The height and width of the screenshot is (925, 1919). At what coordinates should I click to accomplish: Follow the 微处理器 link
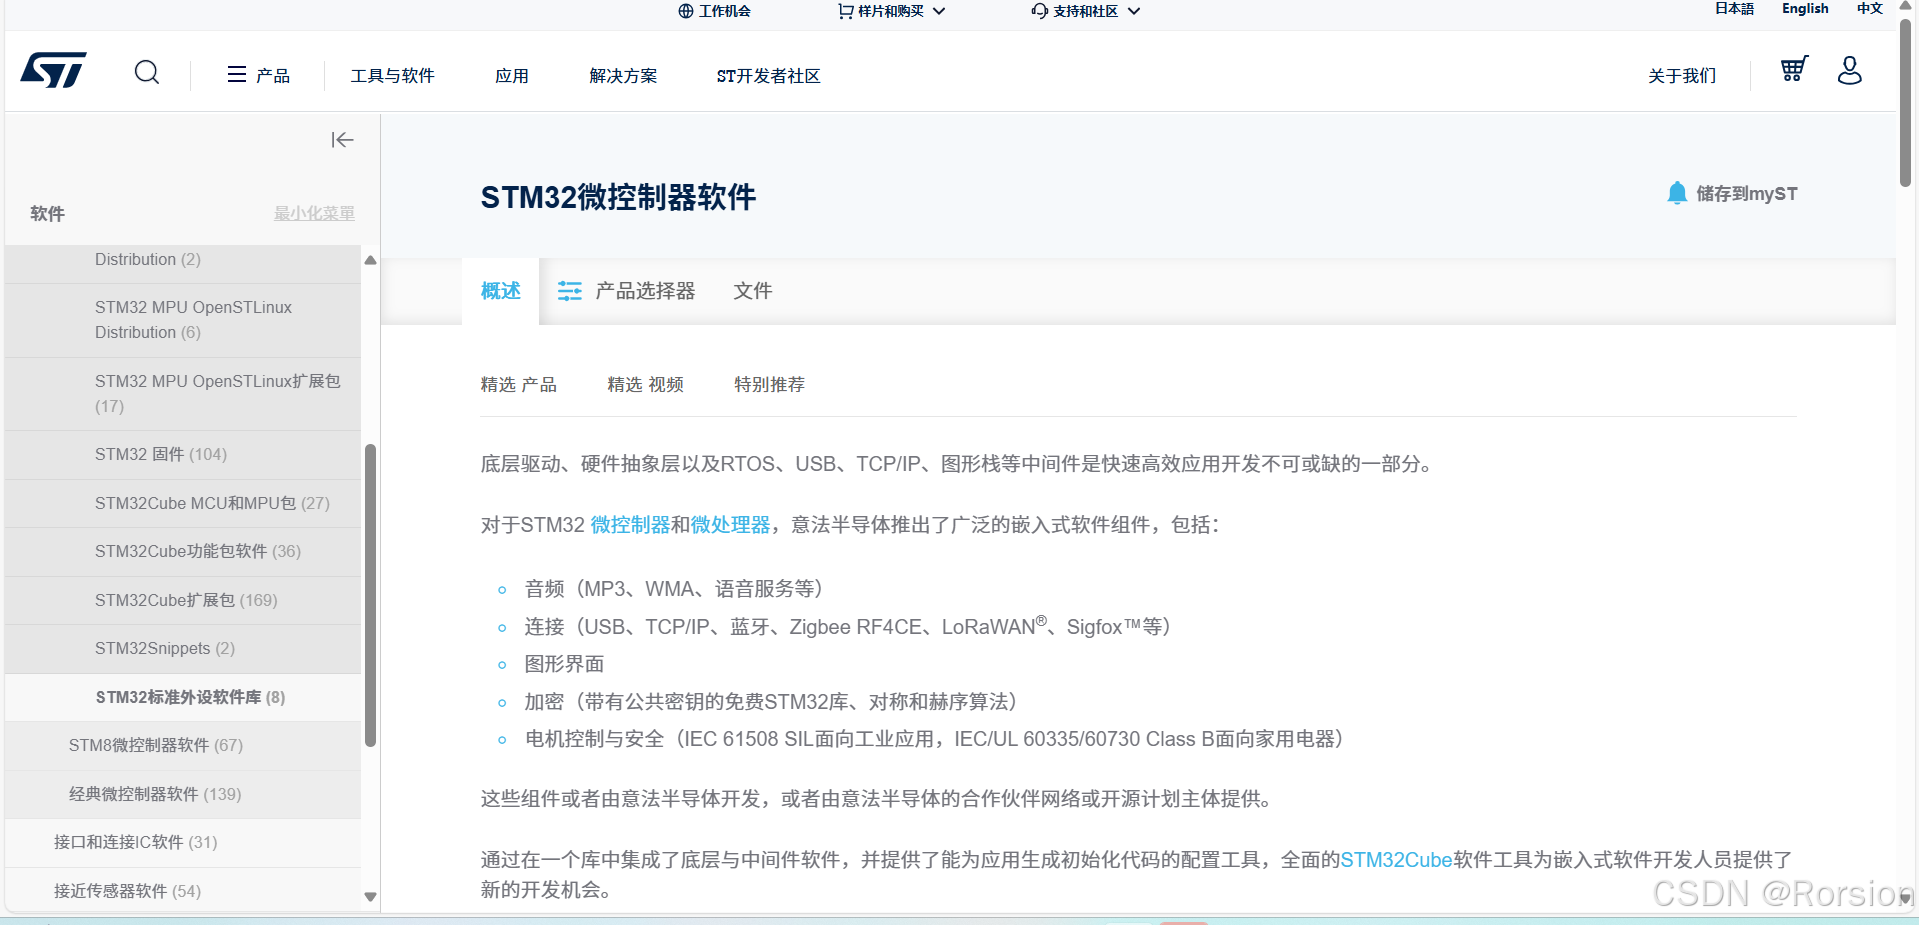(731, 525)
